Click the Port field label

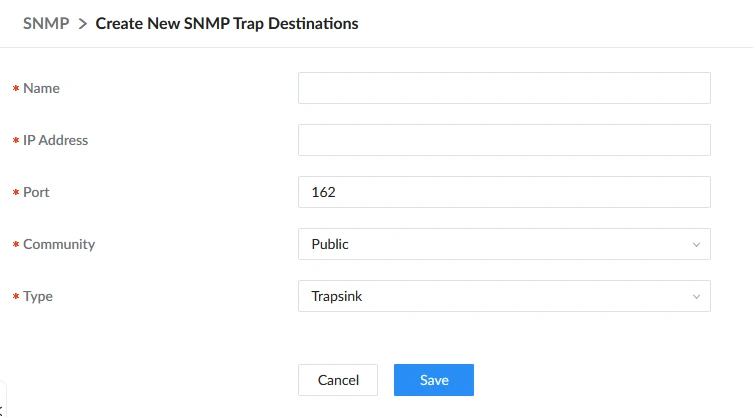click(x=36, y=192)
